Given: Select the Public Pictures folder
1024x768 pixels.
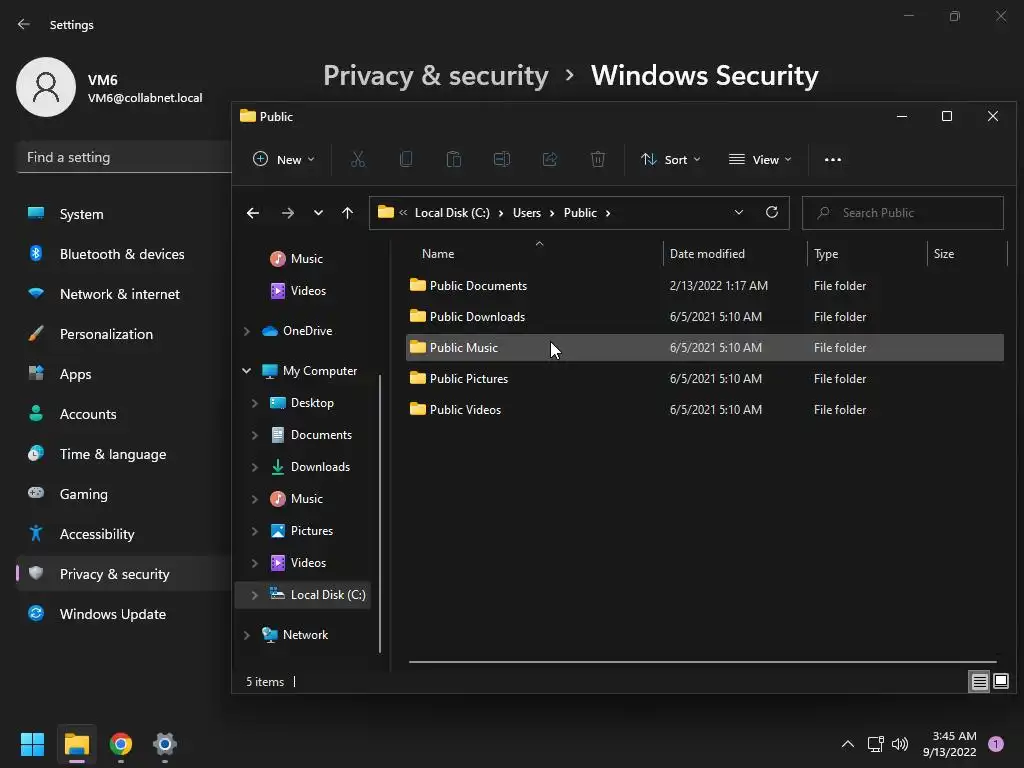Looking at the screenshot, I should pos(705,379).
